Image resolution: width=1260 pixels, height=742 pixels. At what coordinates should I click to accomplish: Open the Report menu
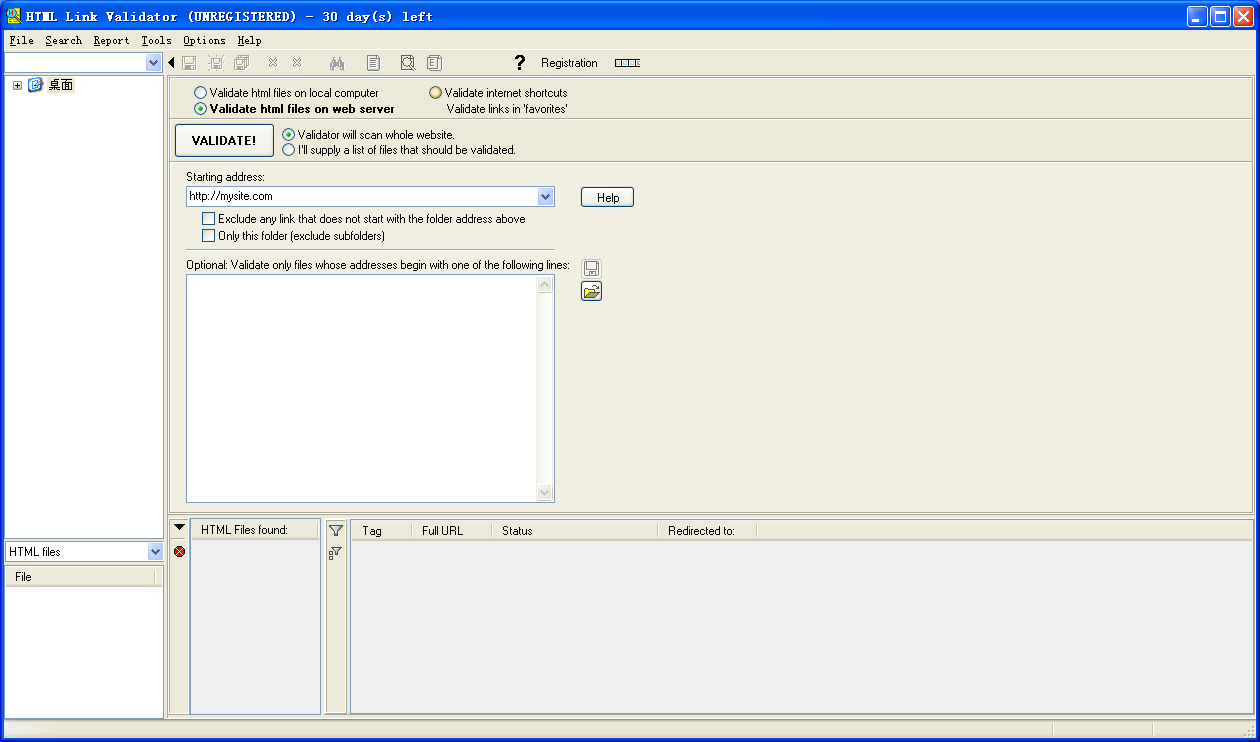pos(111,41)
